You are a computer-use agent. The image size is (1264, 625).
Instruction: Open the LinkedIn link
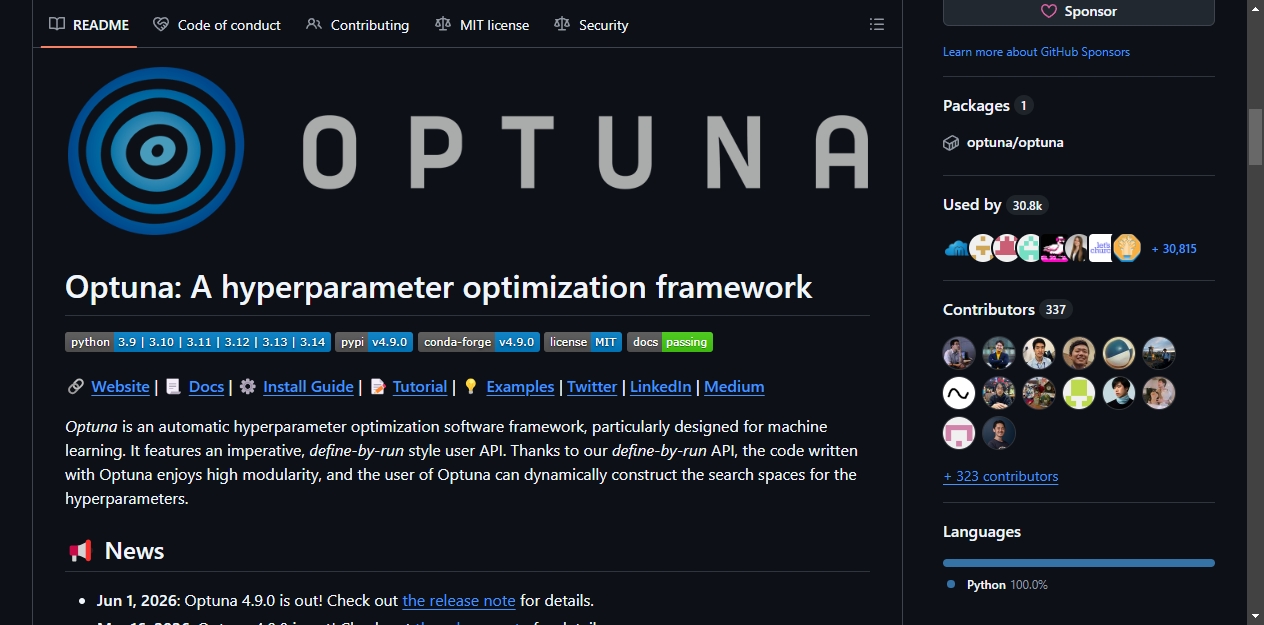pyautogui.click(x=660, y=387)
